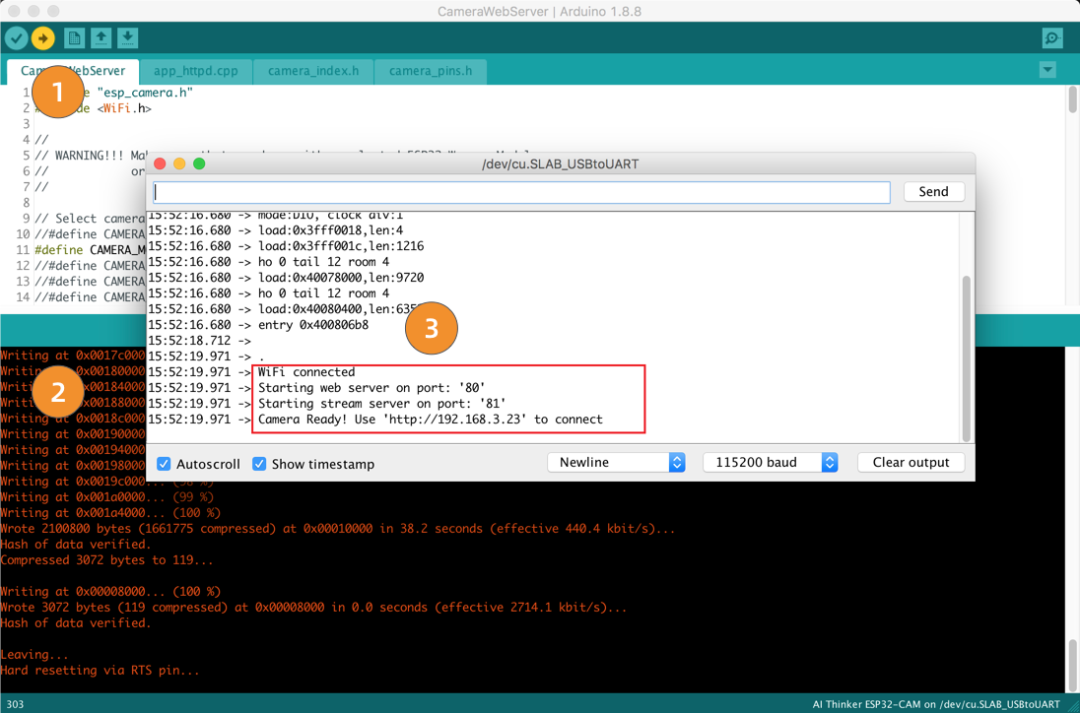The height and width of the screenshot is (713, 1080).
Task: Open a sketch with the Open icon
Action: tap(101, 38)
